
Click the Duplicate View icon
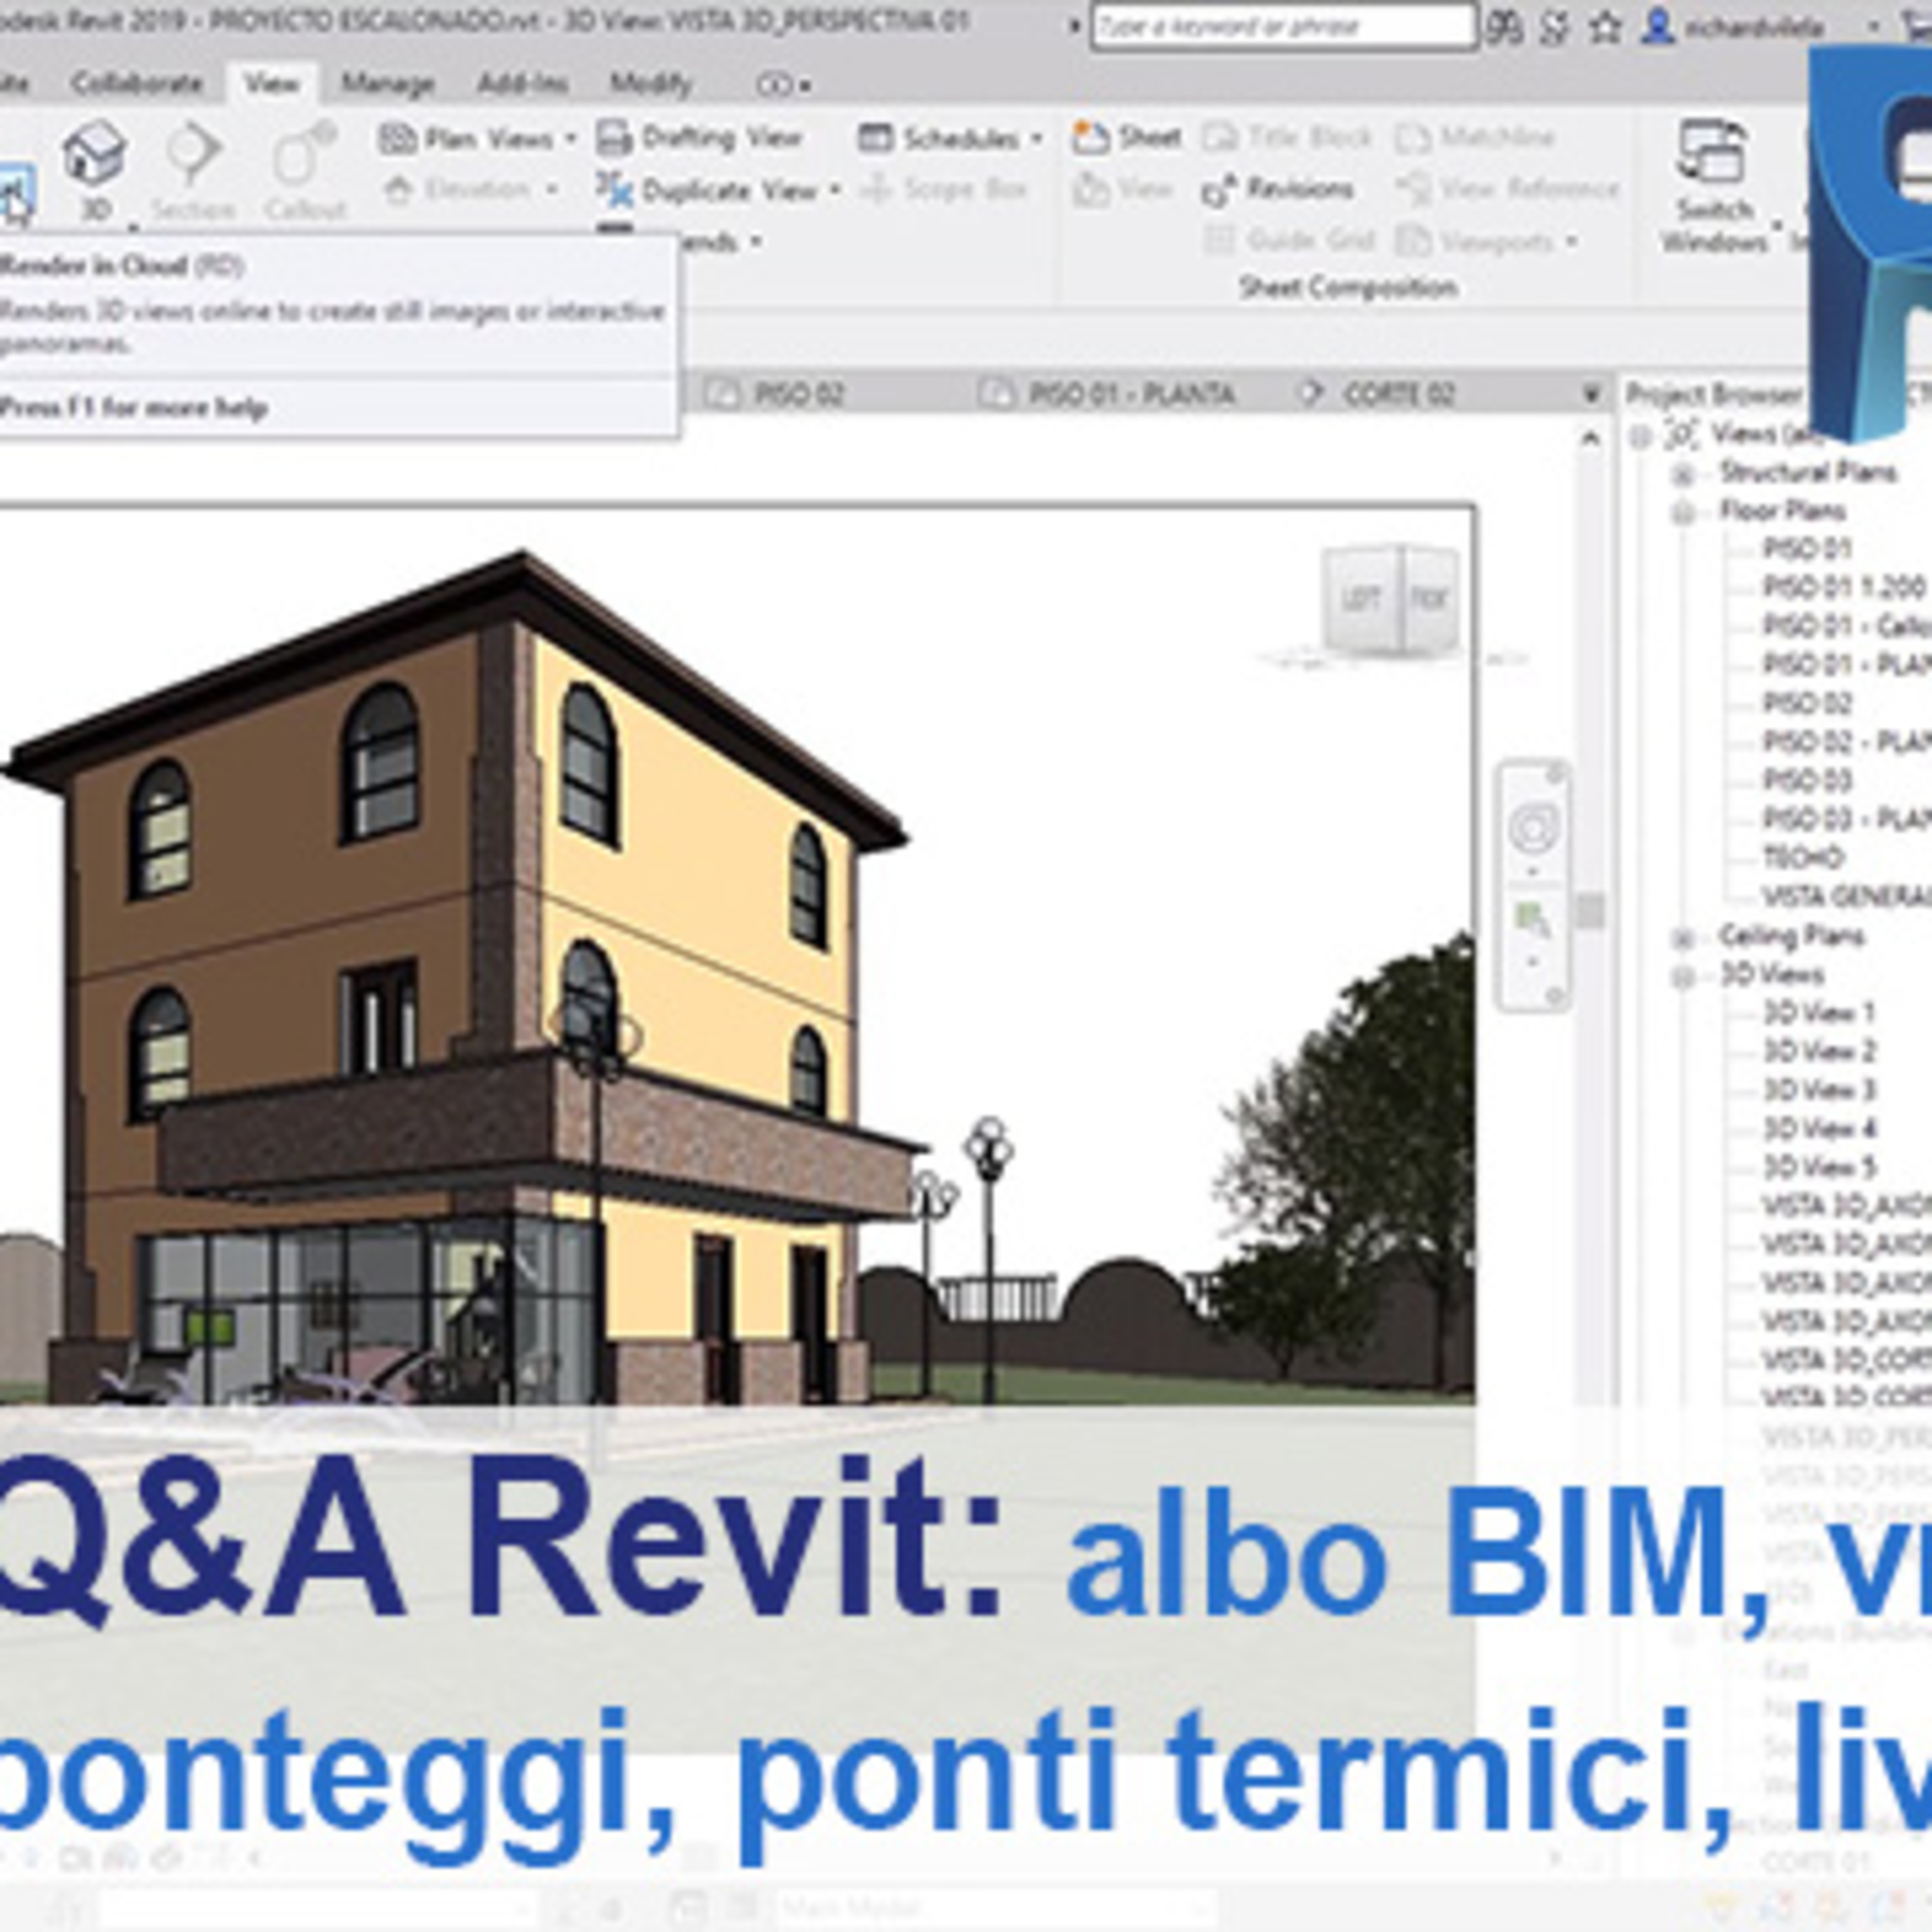tap(615, 189)
